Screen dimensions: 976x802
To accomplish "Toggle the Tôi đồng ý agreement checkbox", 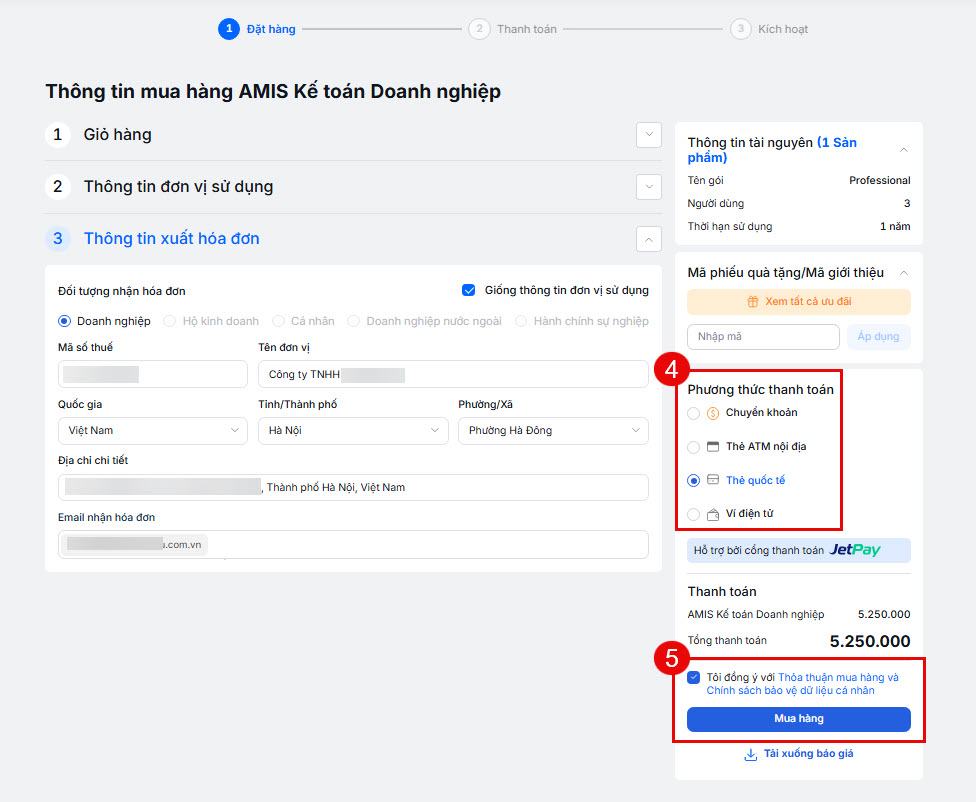I will click(x=694, y=677).
